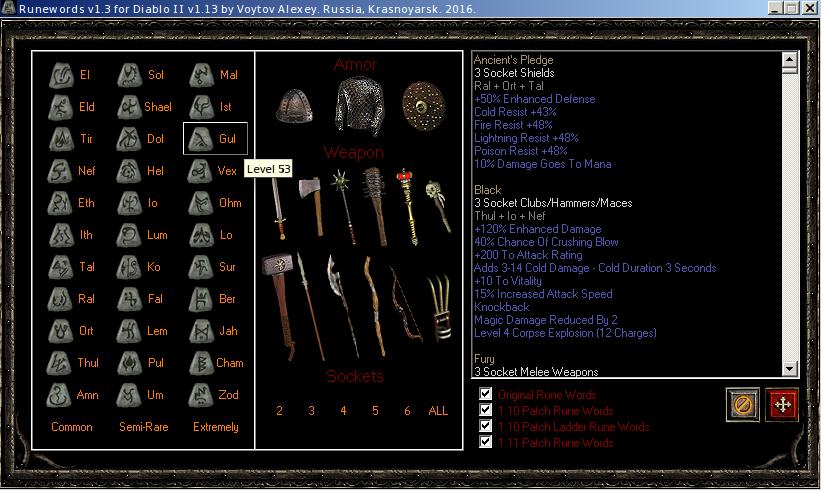This screenshot has width=821, height=490.
Task: Filter by helm armor type
Action: [x=294, y=106]
